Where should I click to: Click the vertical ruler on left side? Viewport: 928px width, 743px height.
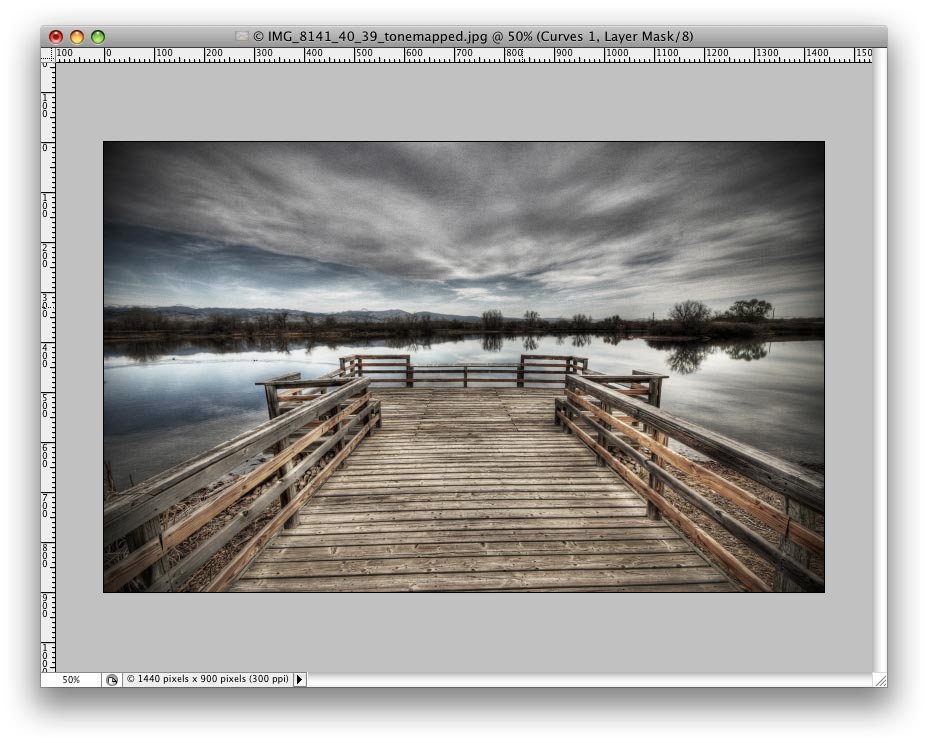(48, 367)
